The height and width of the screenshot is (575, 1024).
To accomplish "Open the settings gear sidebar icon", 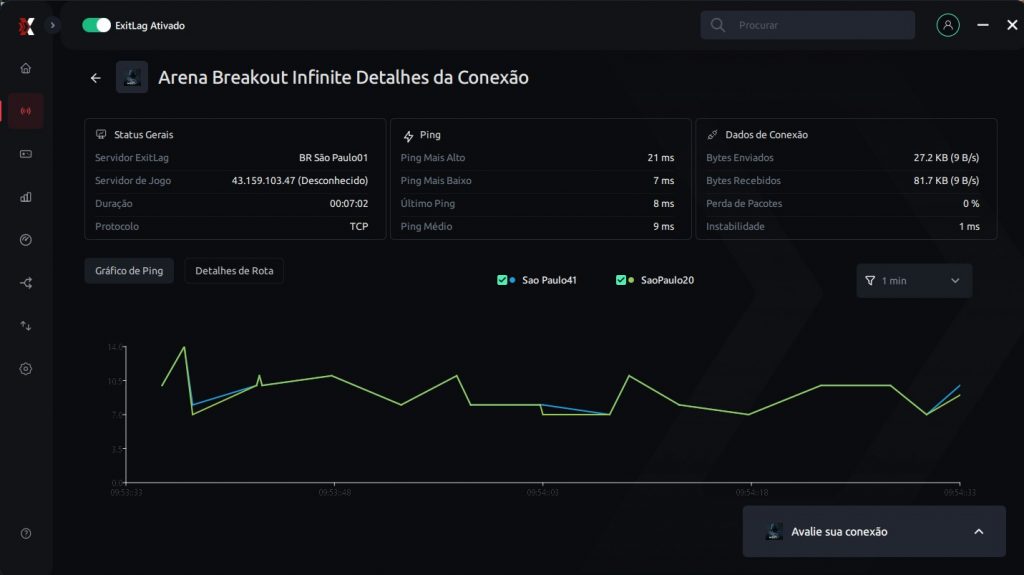I will (25, 369).
